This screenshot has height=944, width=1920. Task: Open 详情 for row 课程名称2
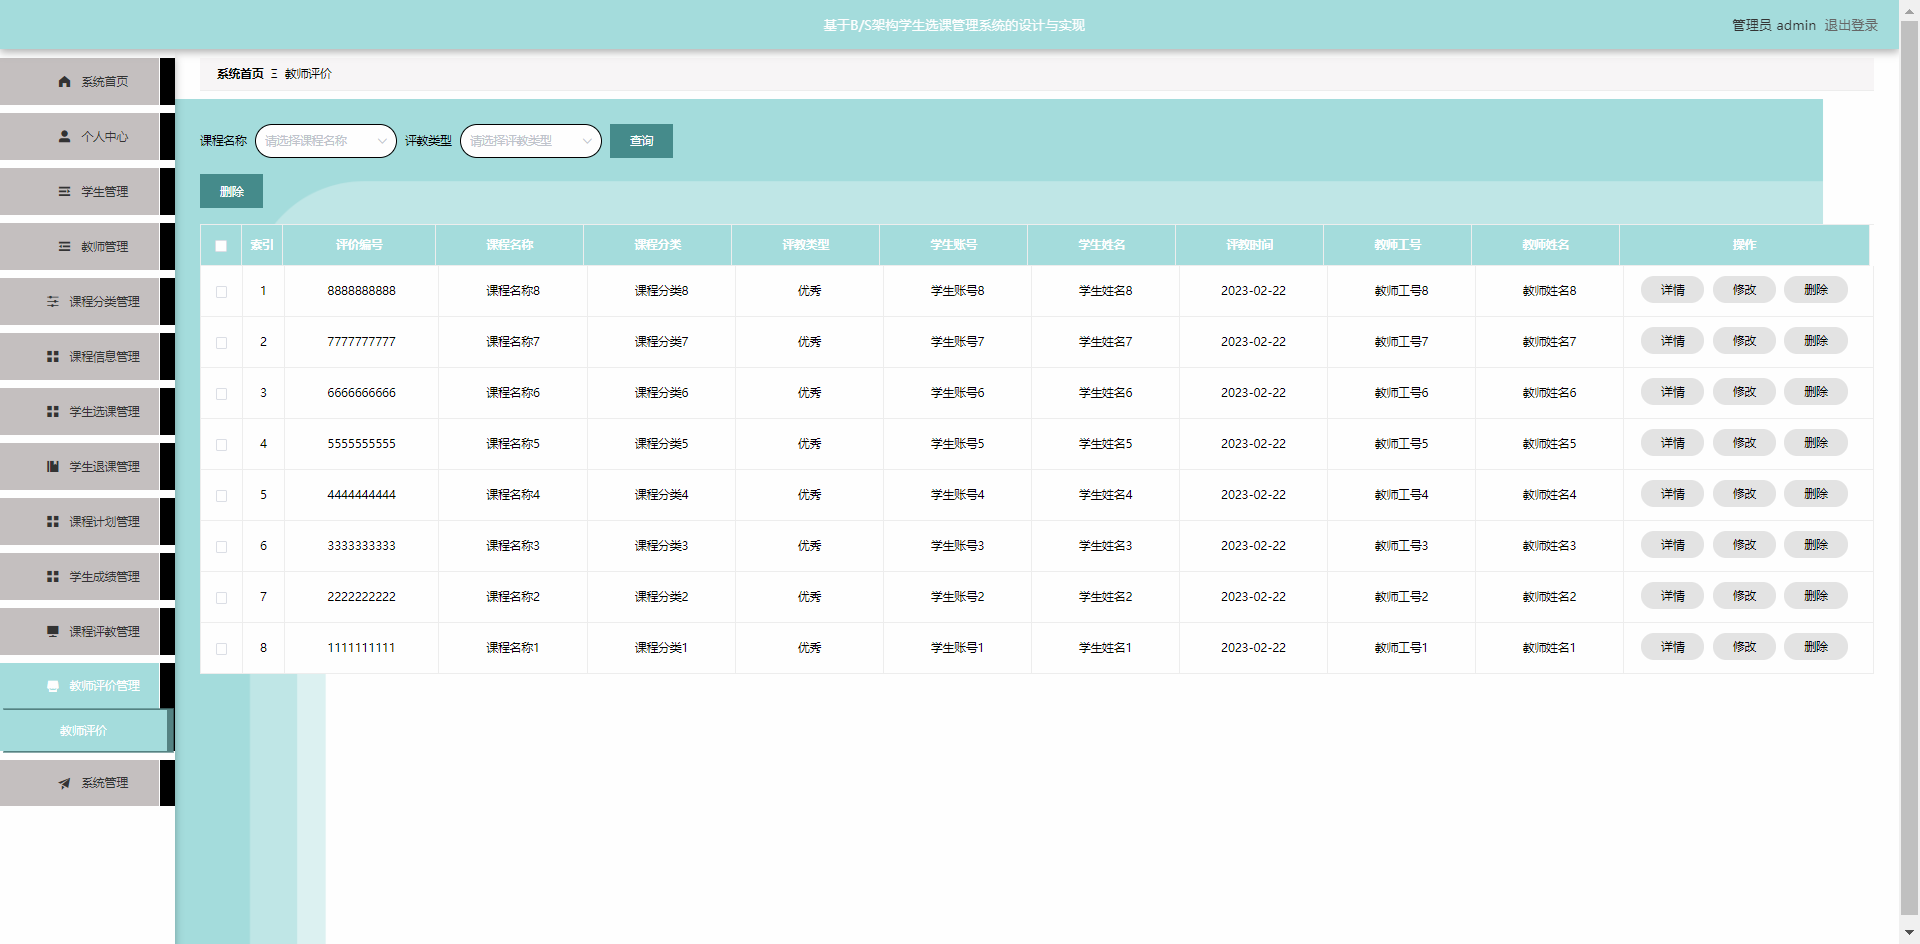(x=1672, y=596)
